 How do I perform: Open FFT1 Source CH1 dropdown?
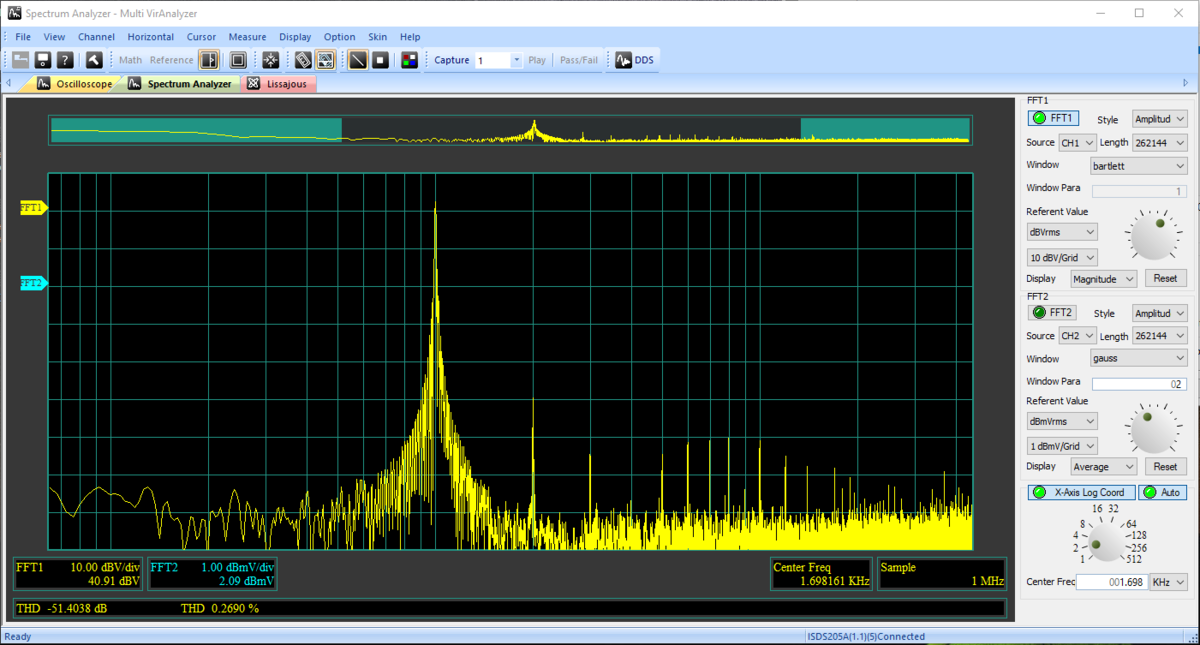coord(1077,143)
